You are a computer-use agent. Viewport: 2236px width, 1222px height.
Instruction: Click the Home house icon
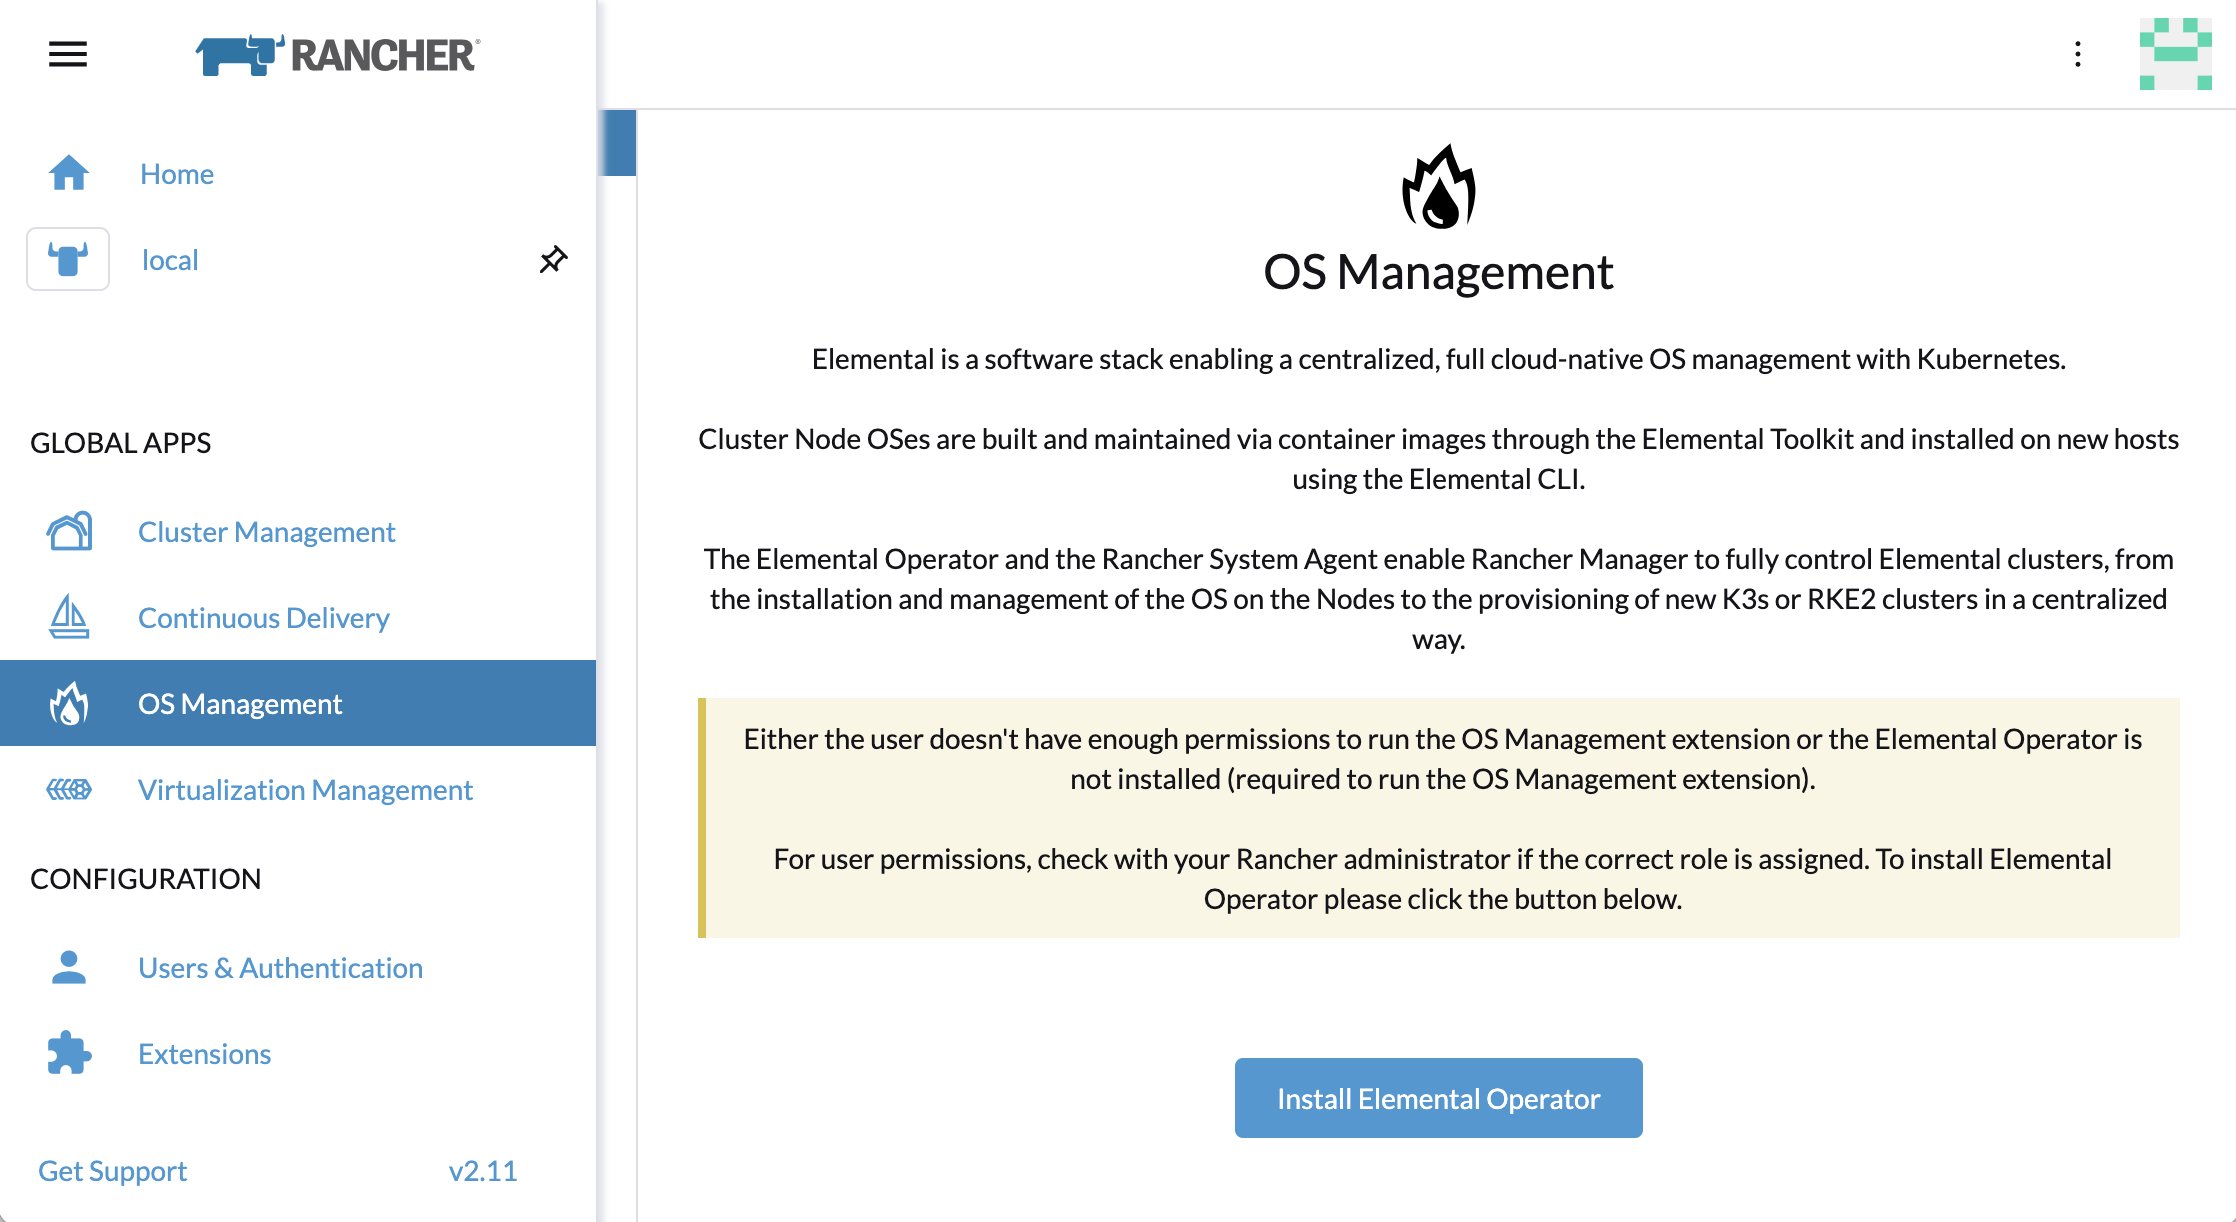click(x=69, y=173)
